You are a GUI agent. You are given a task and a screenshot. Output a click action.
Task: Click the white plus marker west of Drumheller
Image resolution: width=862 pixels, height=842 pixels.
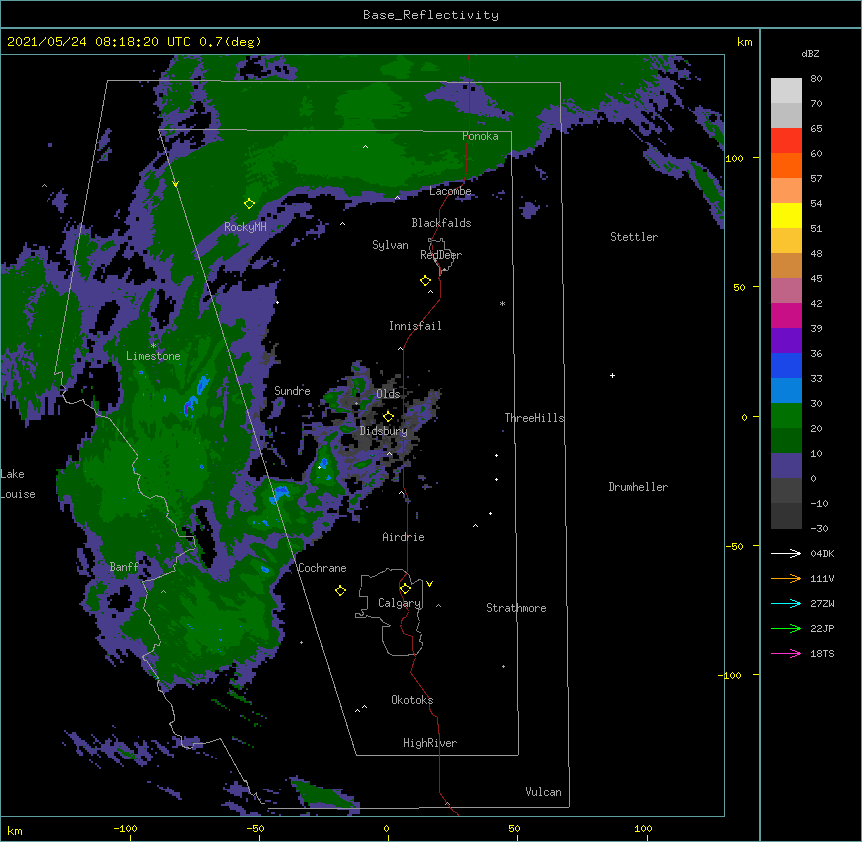tap(612, 375)
